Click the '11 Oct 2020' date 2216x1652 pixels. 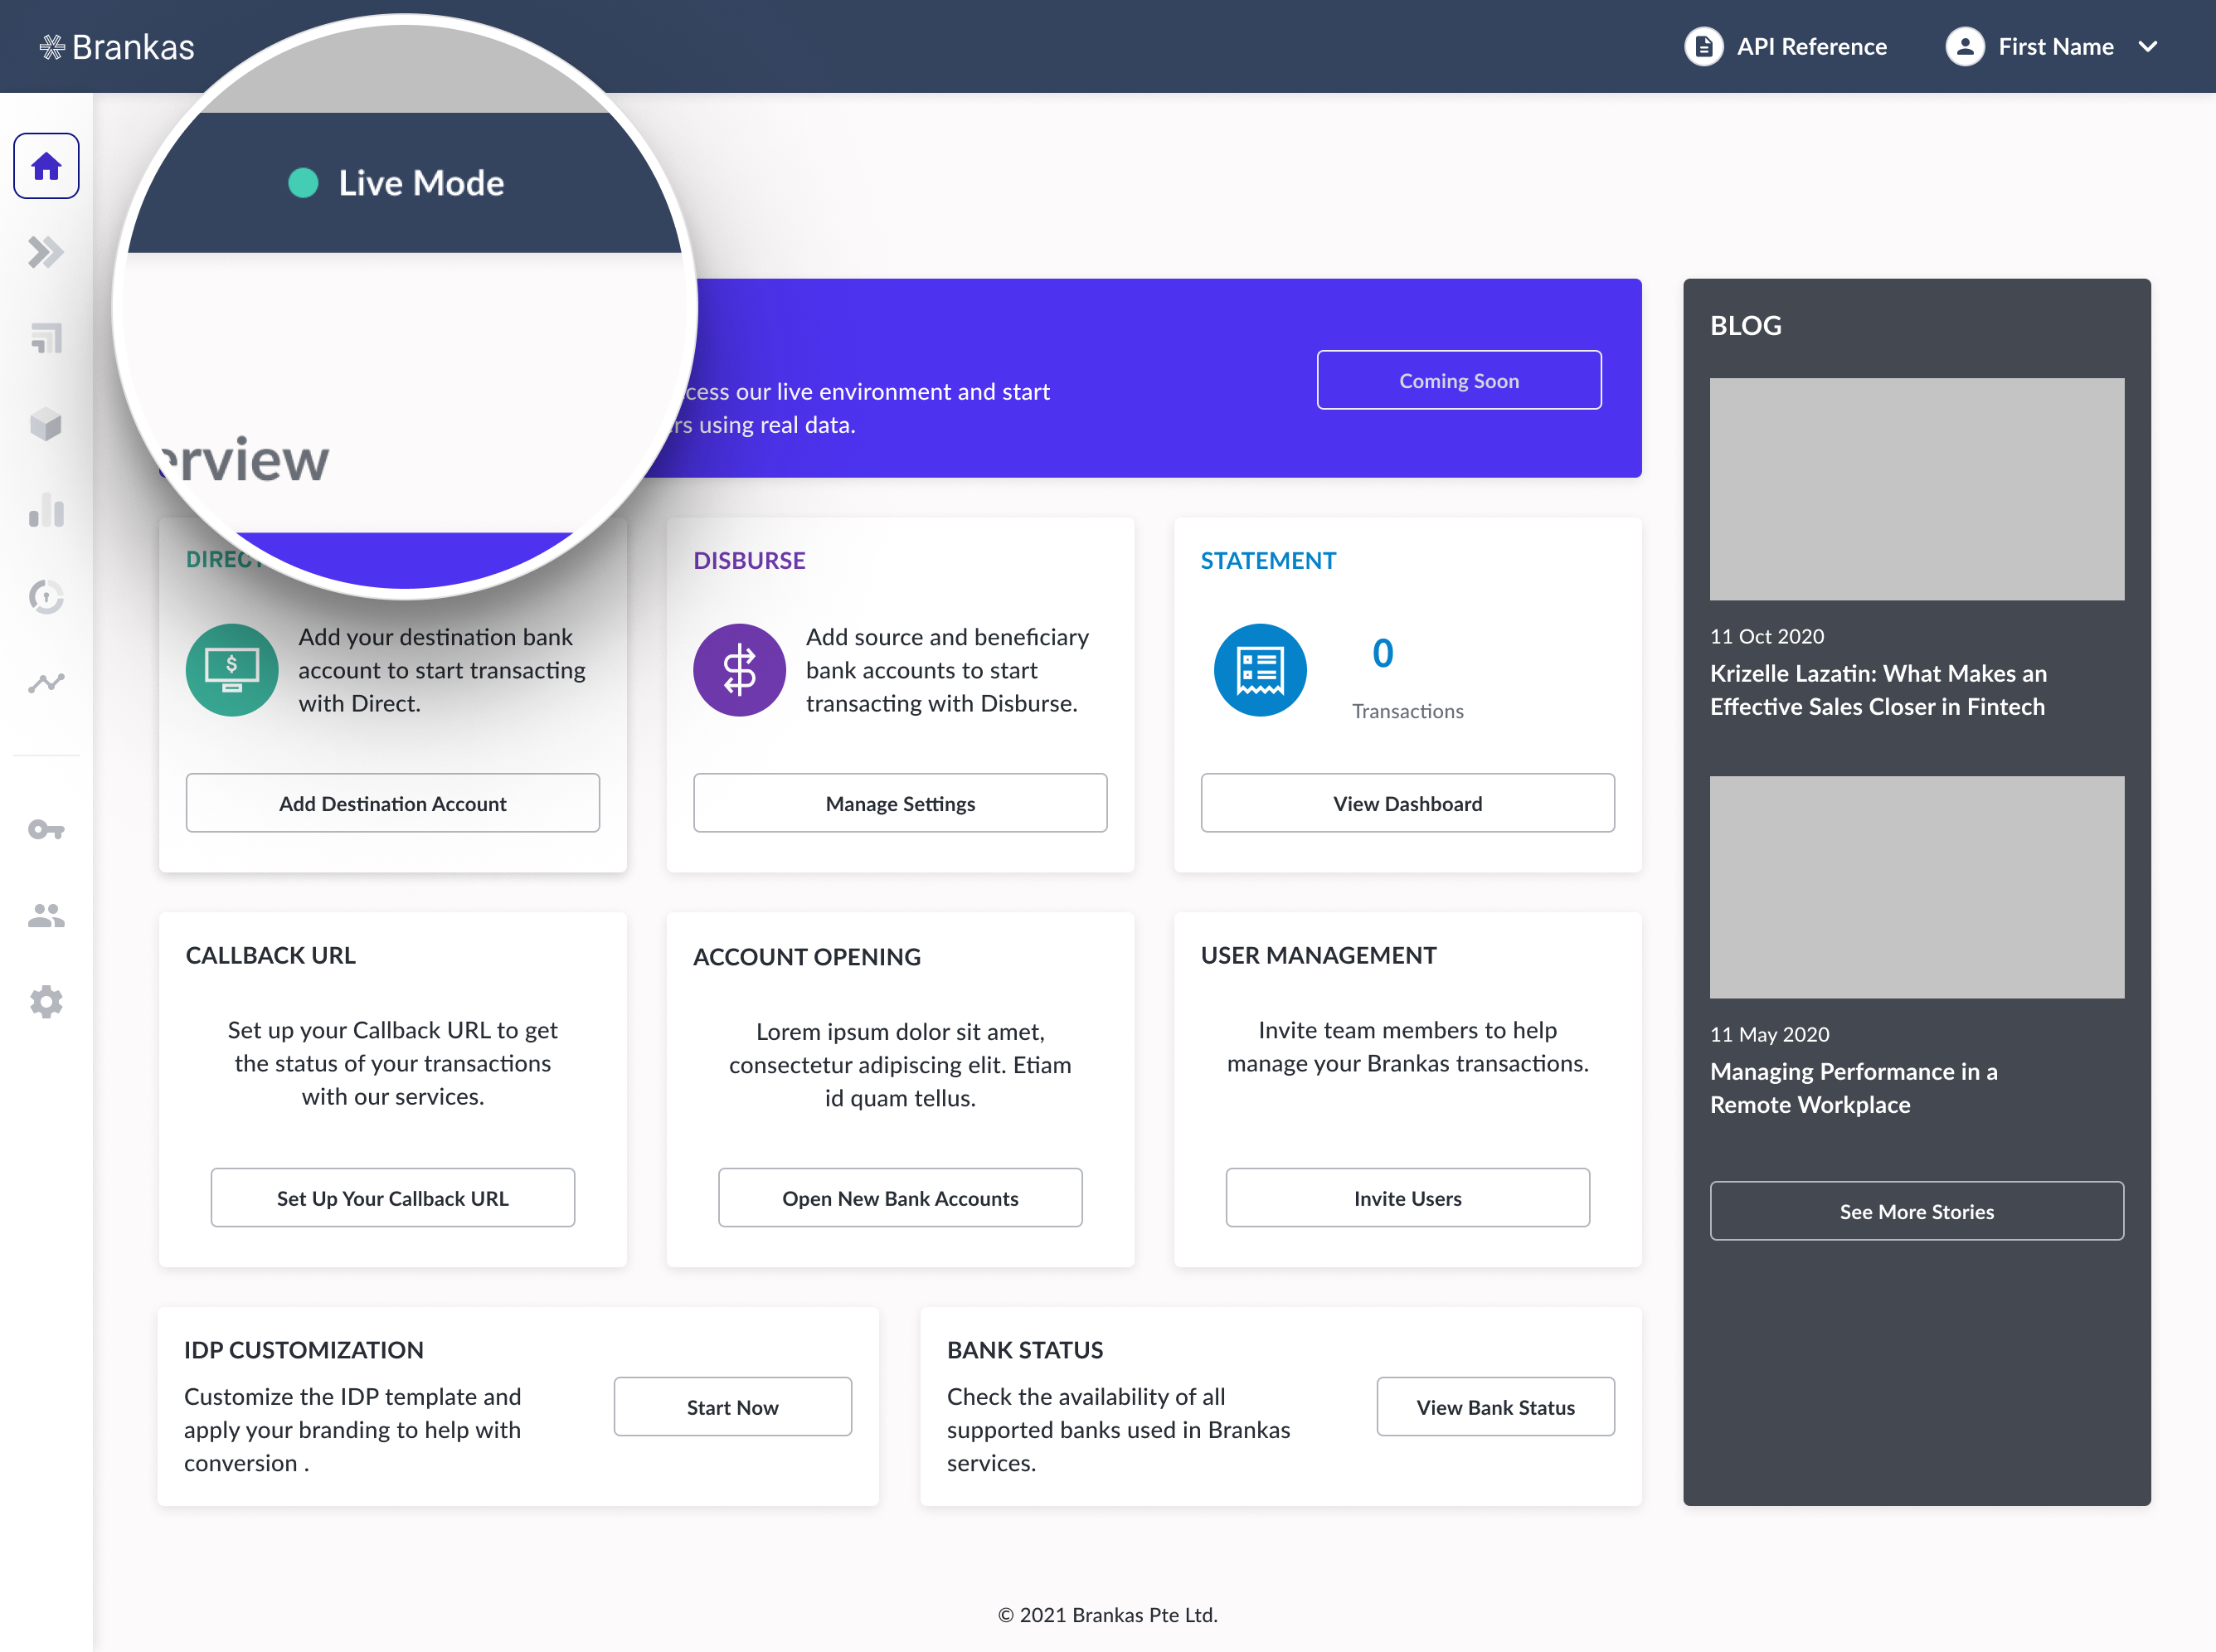1767,636
